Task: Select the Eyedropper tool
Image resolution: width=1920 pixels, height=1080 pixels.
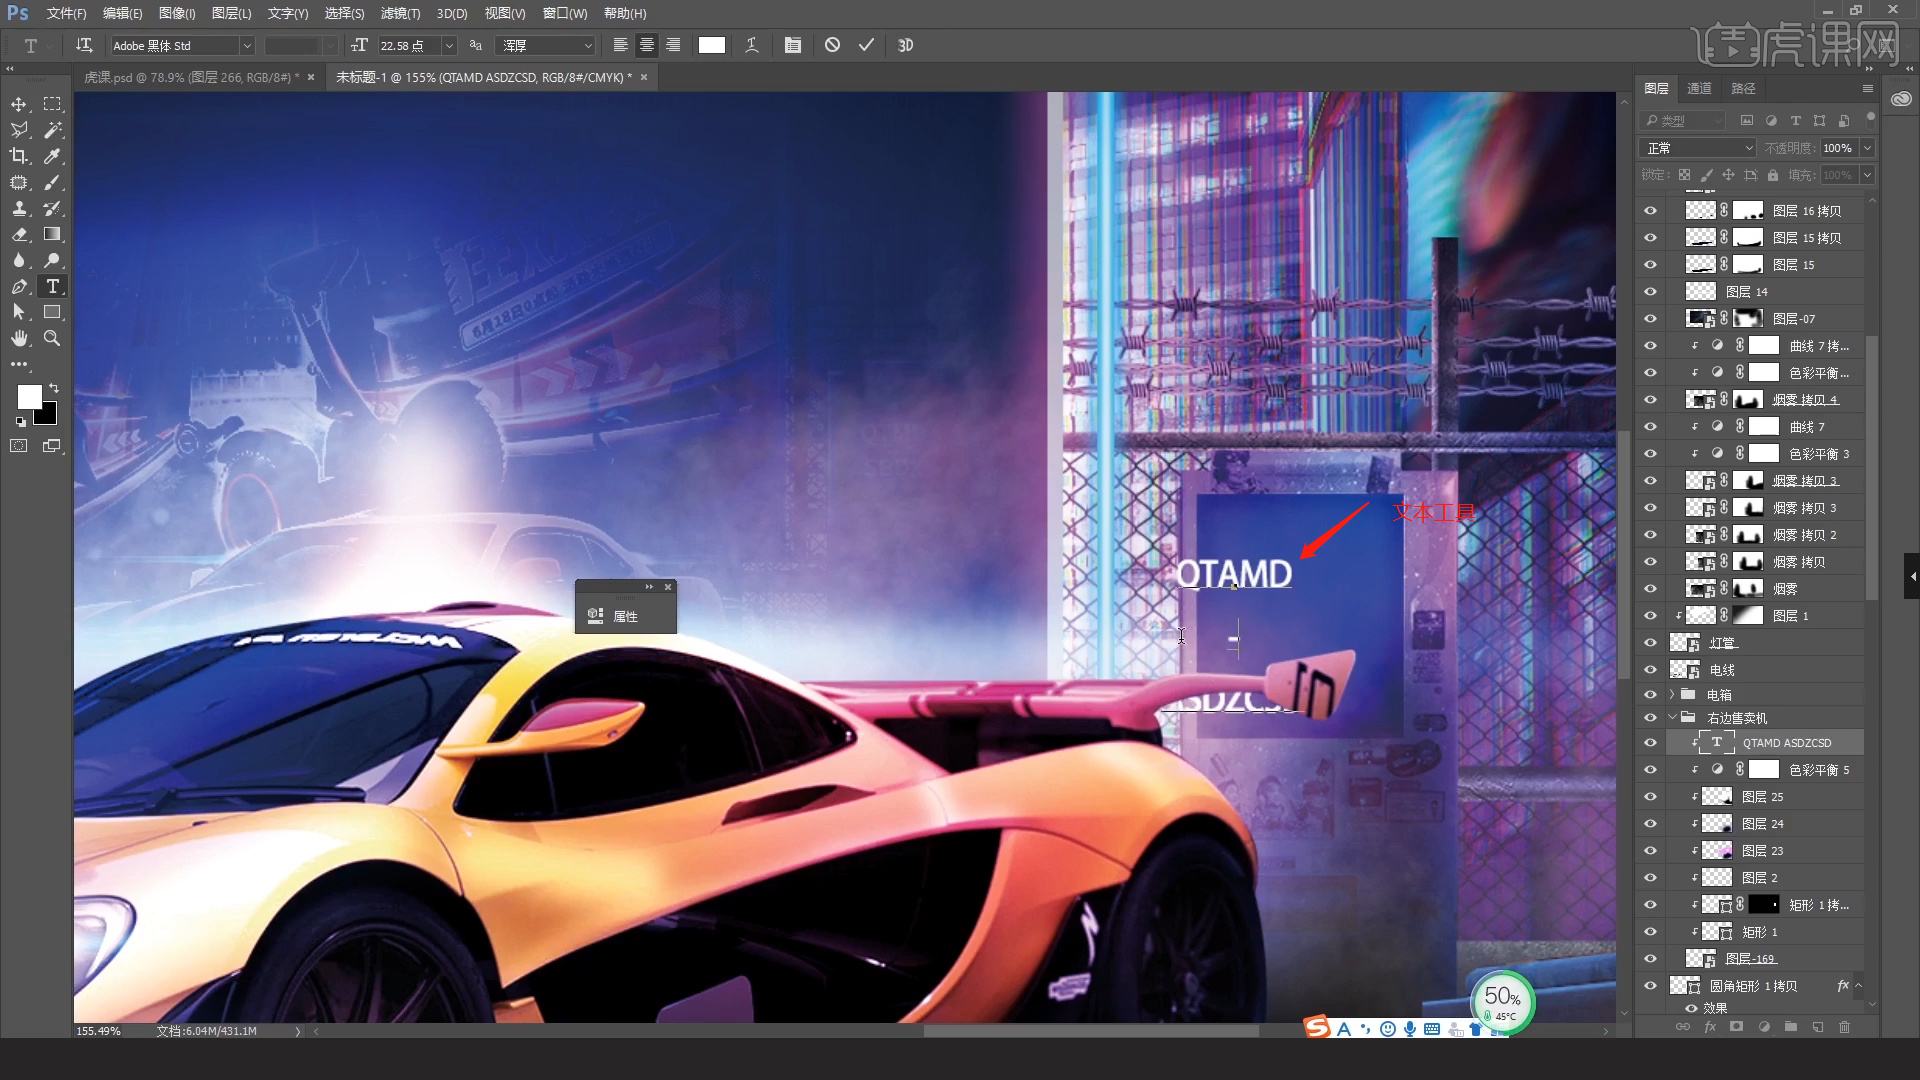Action: (52, 156)
